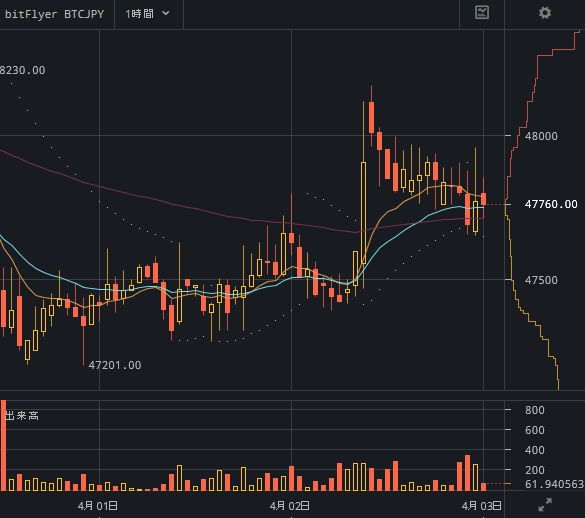Expand chart with fullscreen arrows icon
This screenshot has width=585, height=518.
pyautogui.click(x=545, y=505)
